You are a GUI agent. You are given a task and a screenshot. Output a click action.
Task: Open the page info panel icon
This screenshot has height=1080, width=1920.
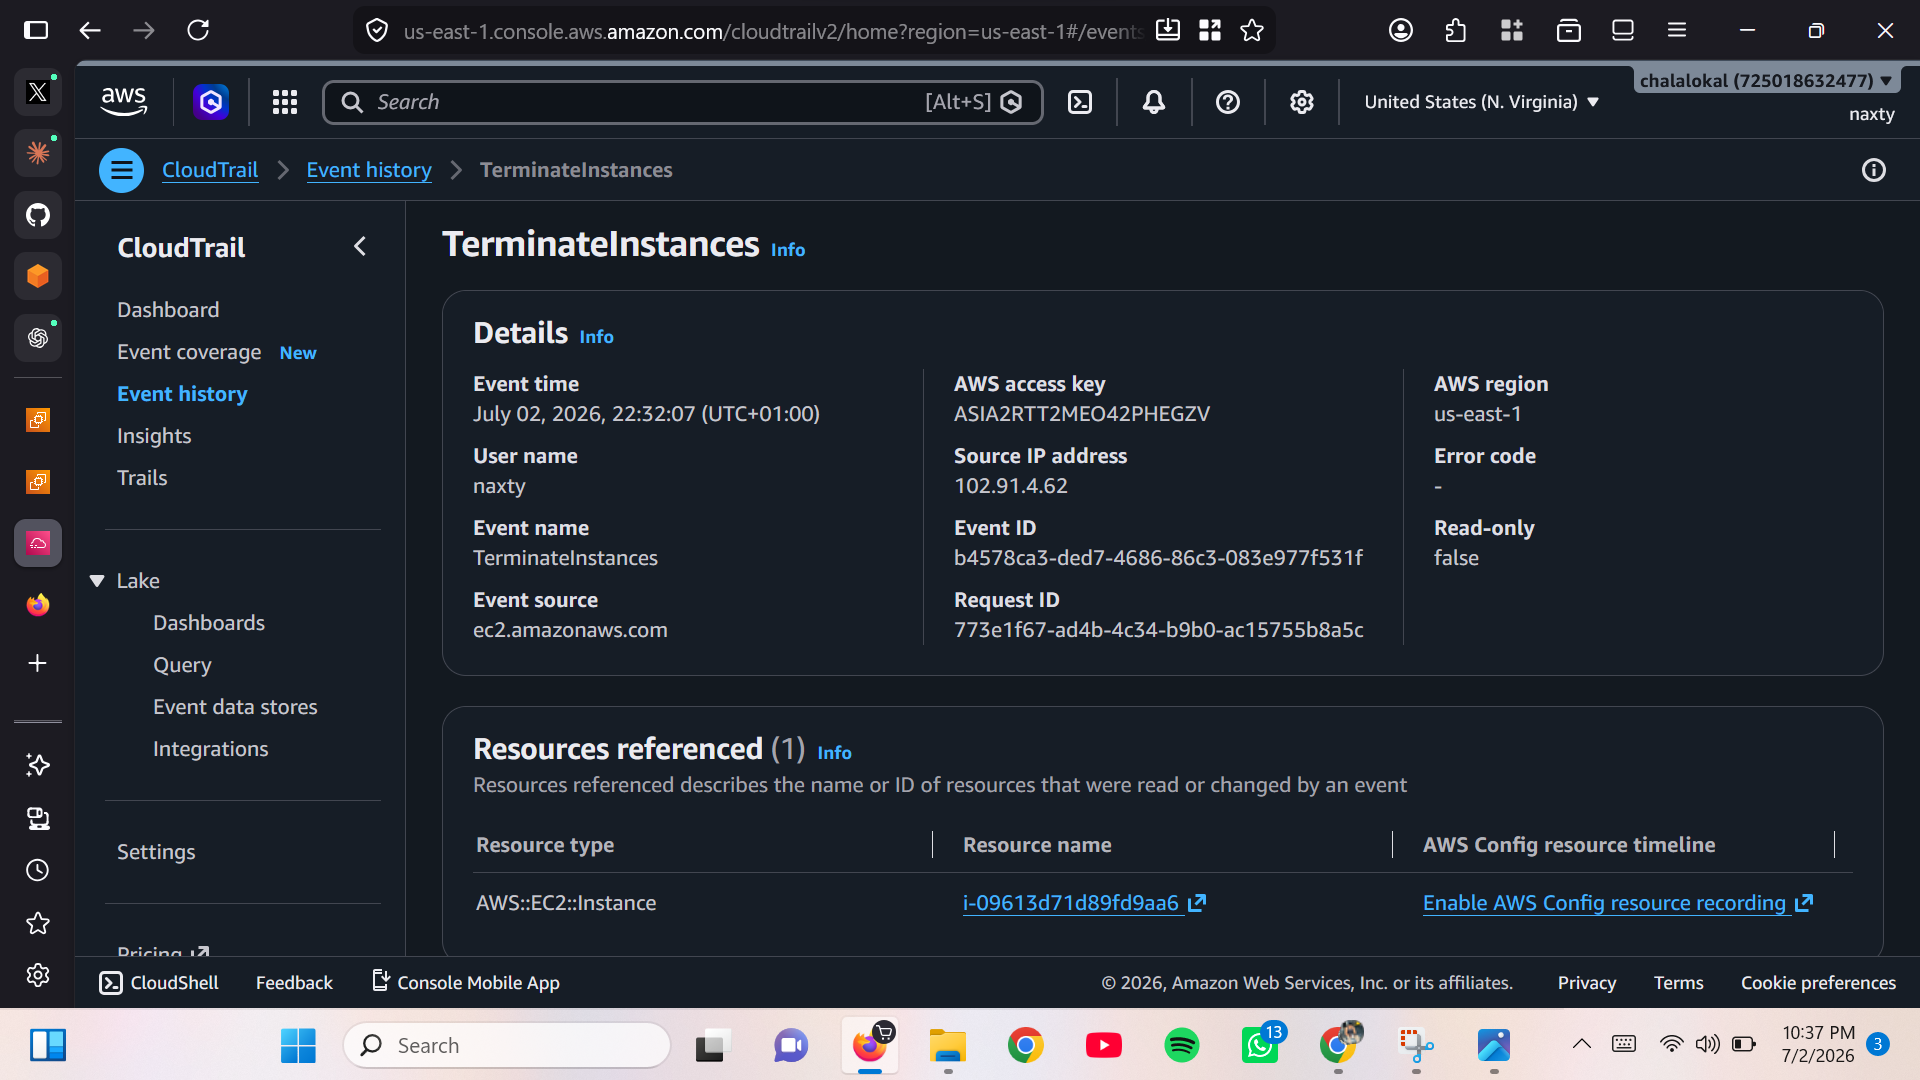click(x=1874, y=170)
